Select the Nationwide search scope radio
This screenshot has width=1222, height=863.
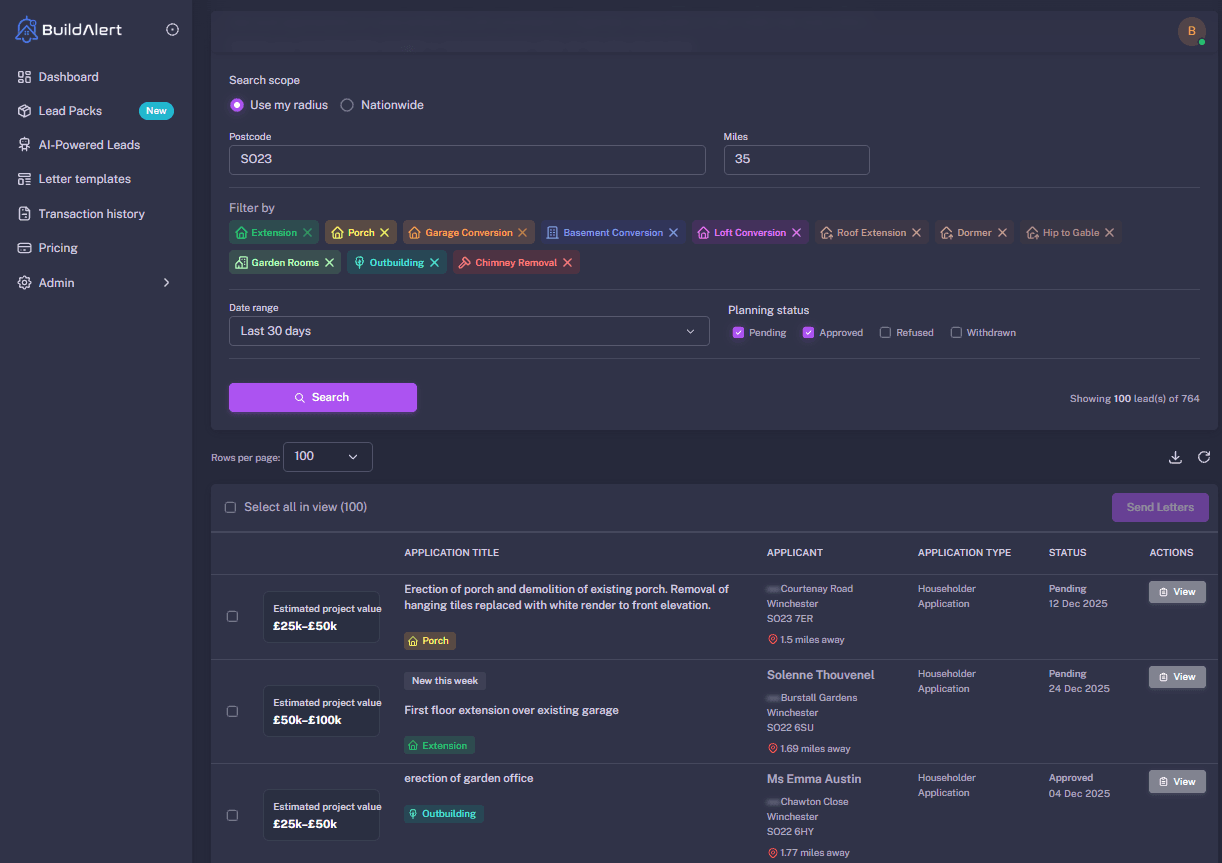tap(346, 104)
